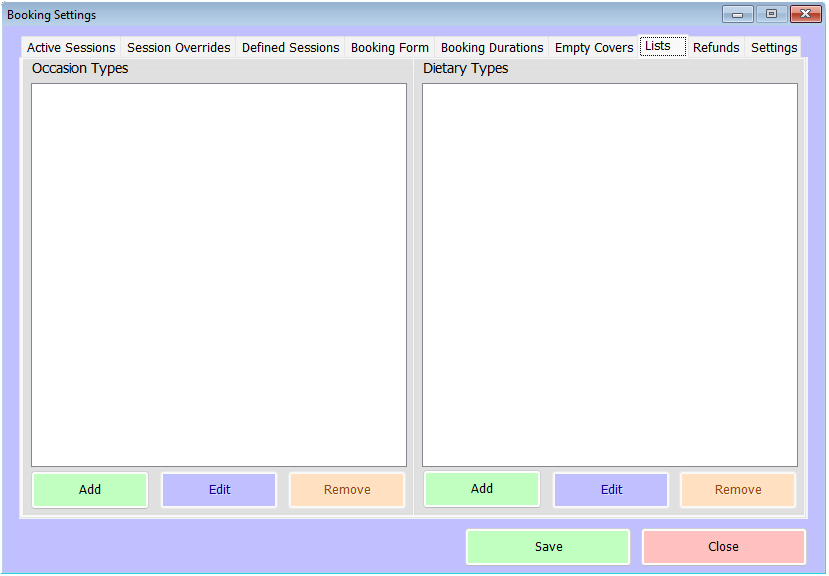Screen dimensions: 829x576
Task: Save the booking settings
Action: 548,547
